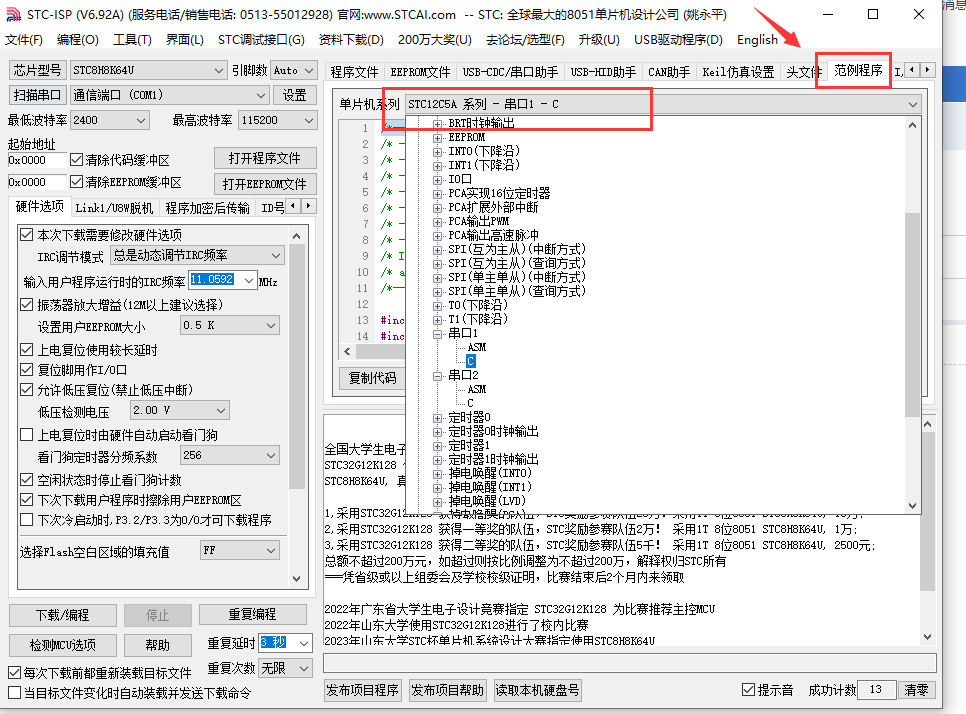Enable 当目标文件变化时自动装载 checkbox

click(x=14, y=692)
